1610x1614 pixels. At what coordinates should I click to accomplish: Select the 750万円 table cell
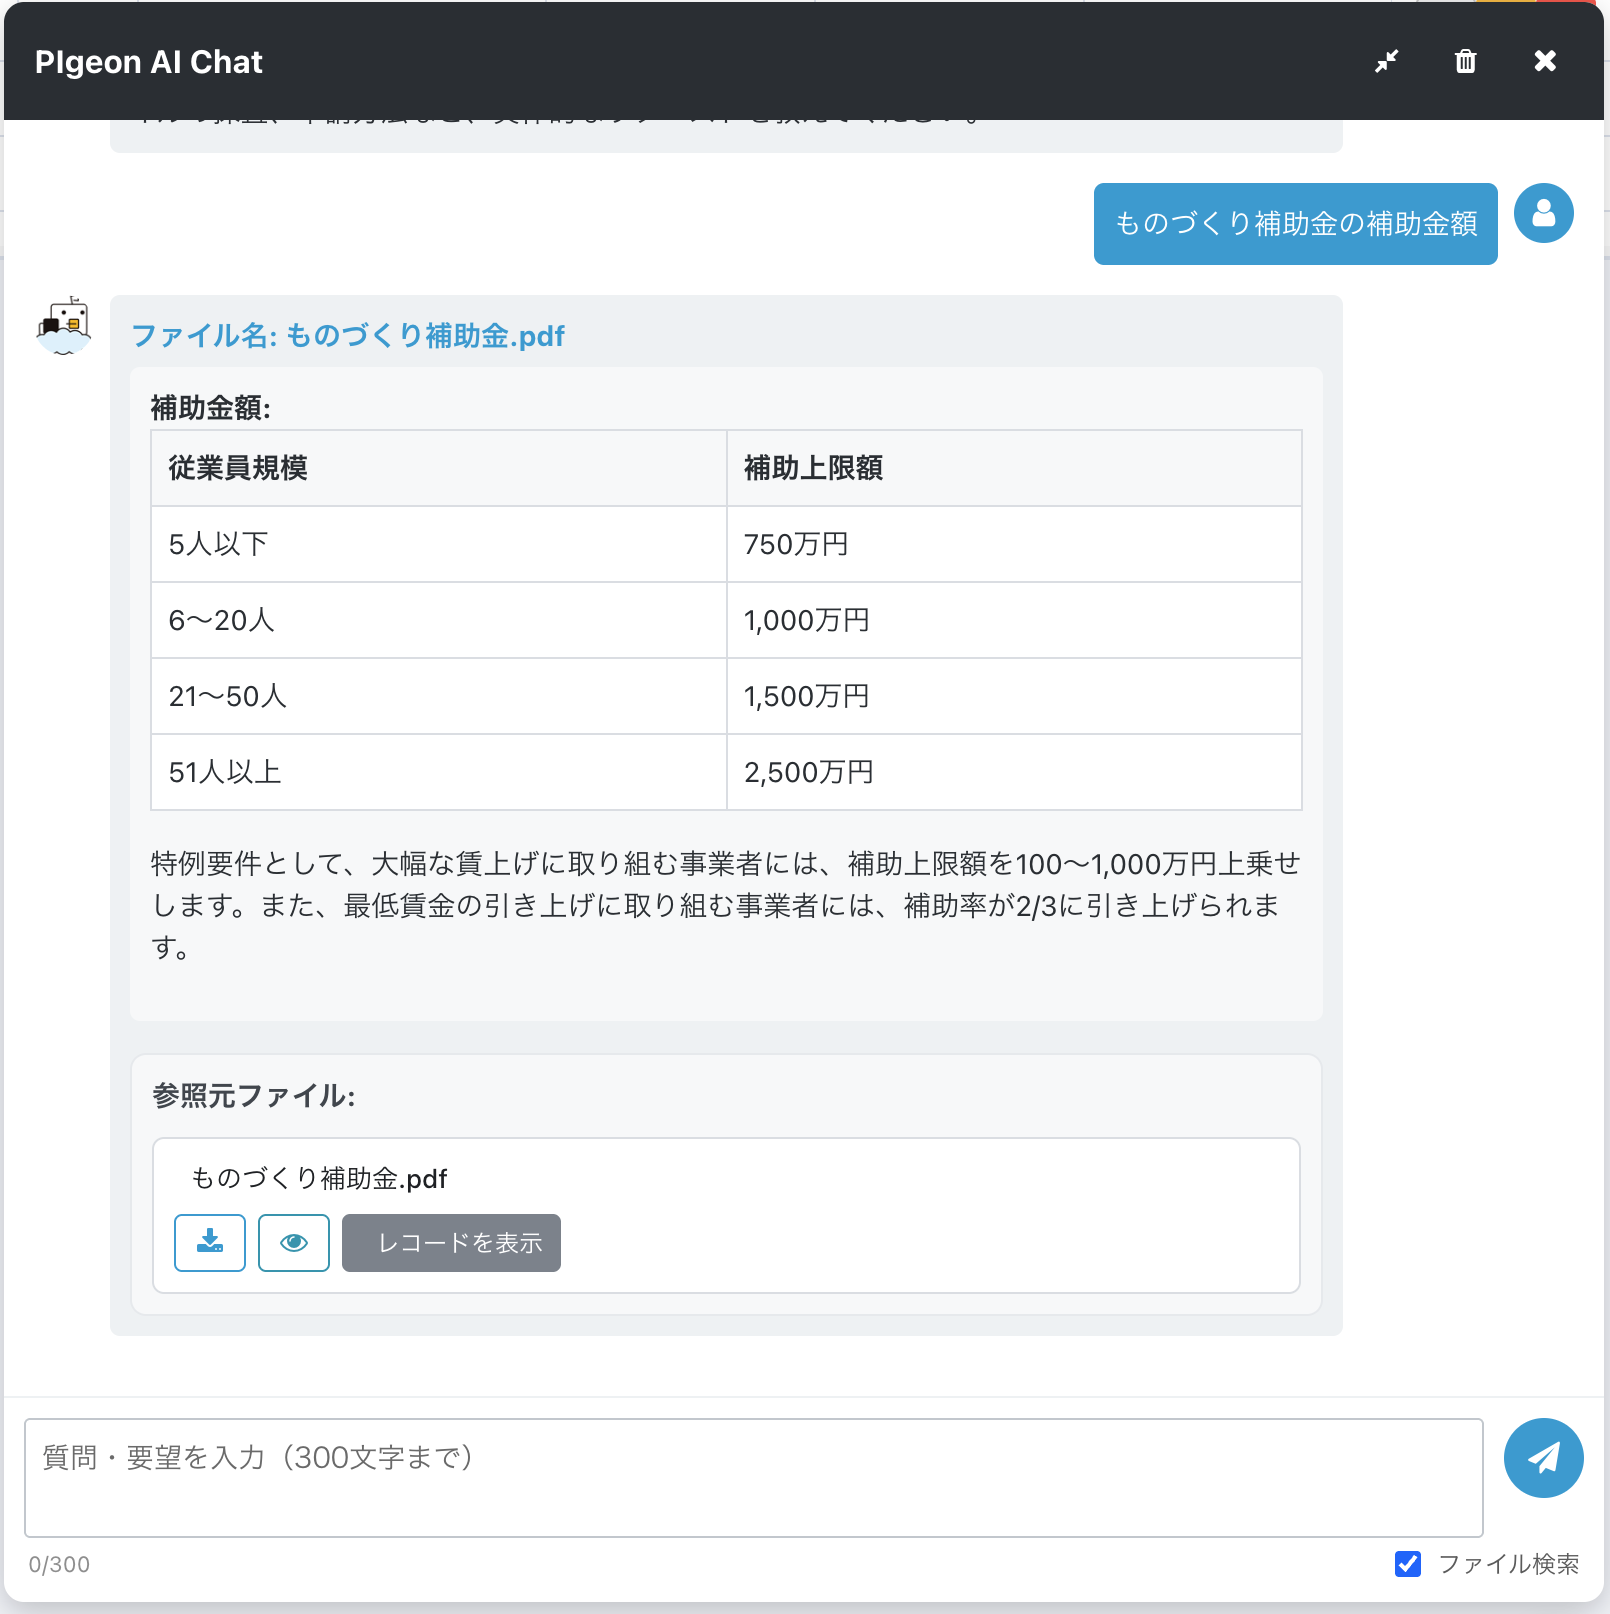tap(795, 544)
